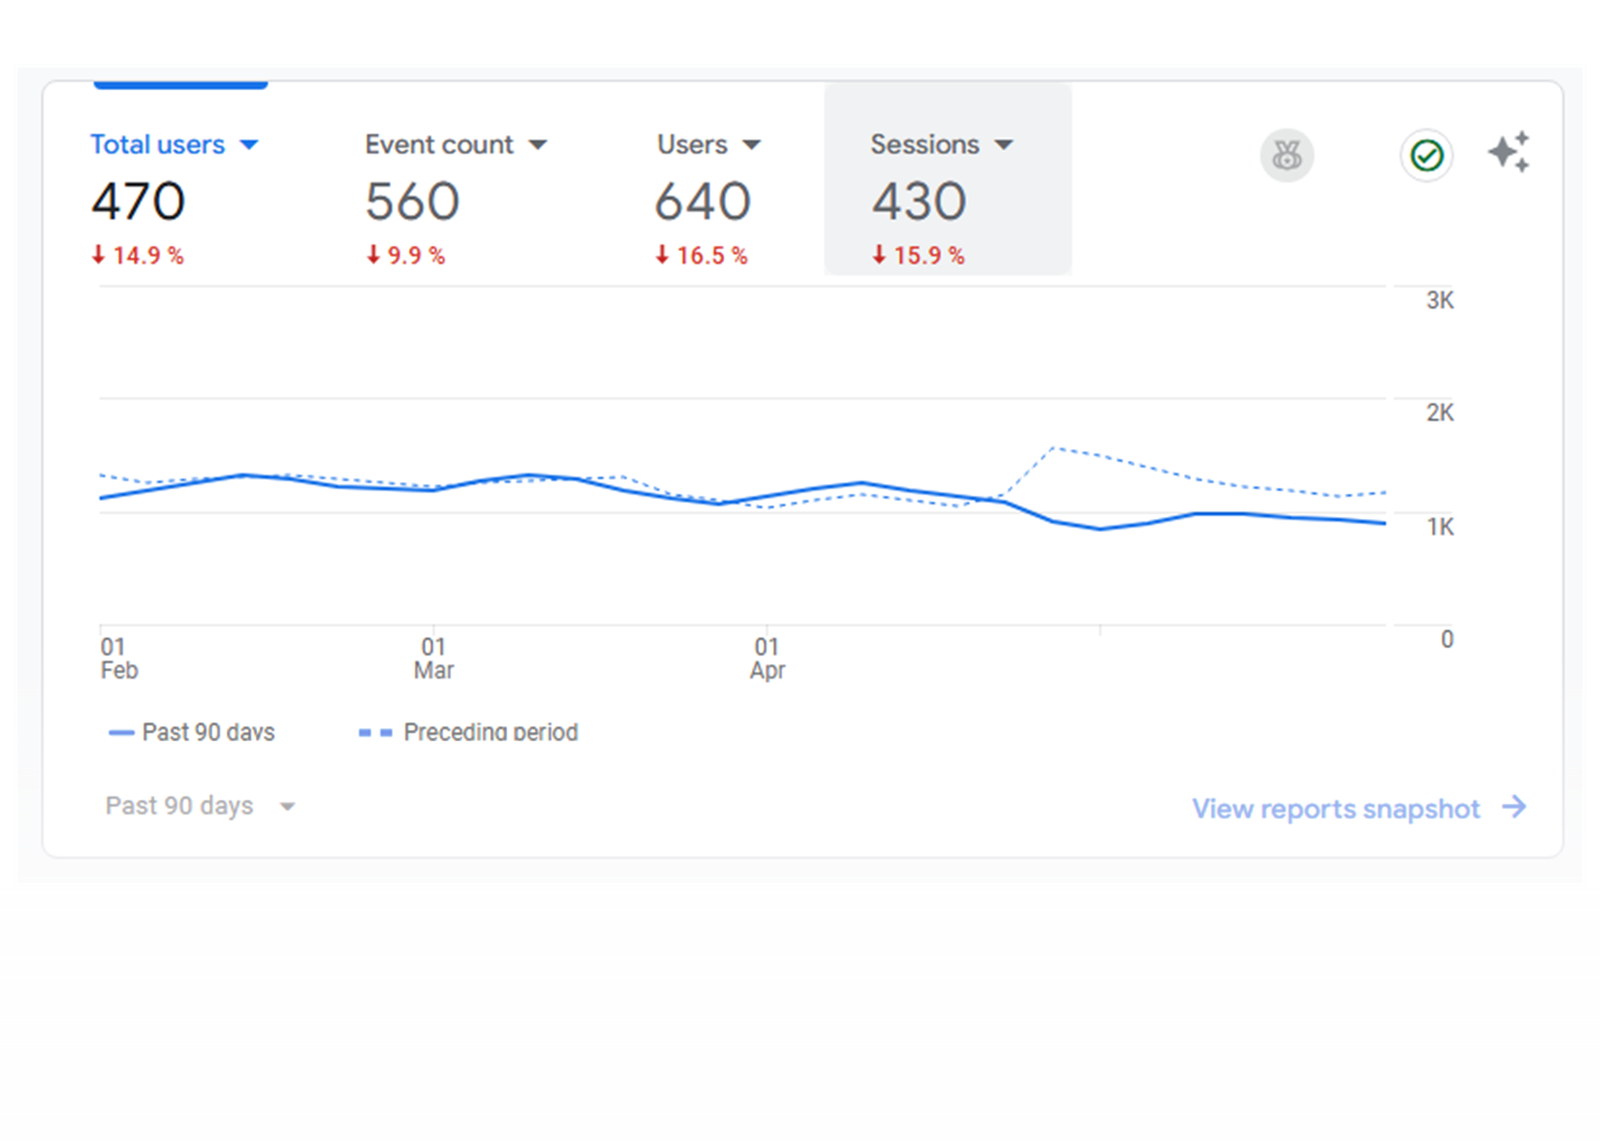
Task: Select the Total users metric label
Action: (x=157, y=144)
